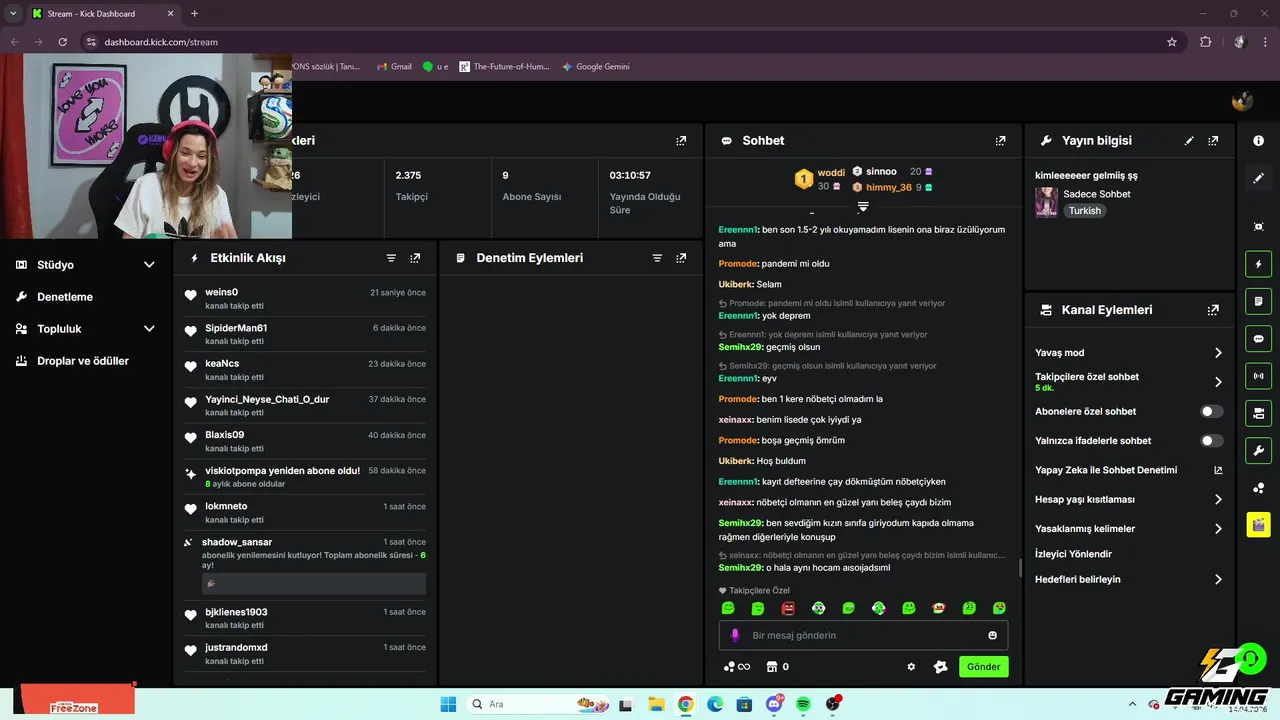Click İzleyici Yönlendir option

(1073, 554)
